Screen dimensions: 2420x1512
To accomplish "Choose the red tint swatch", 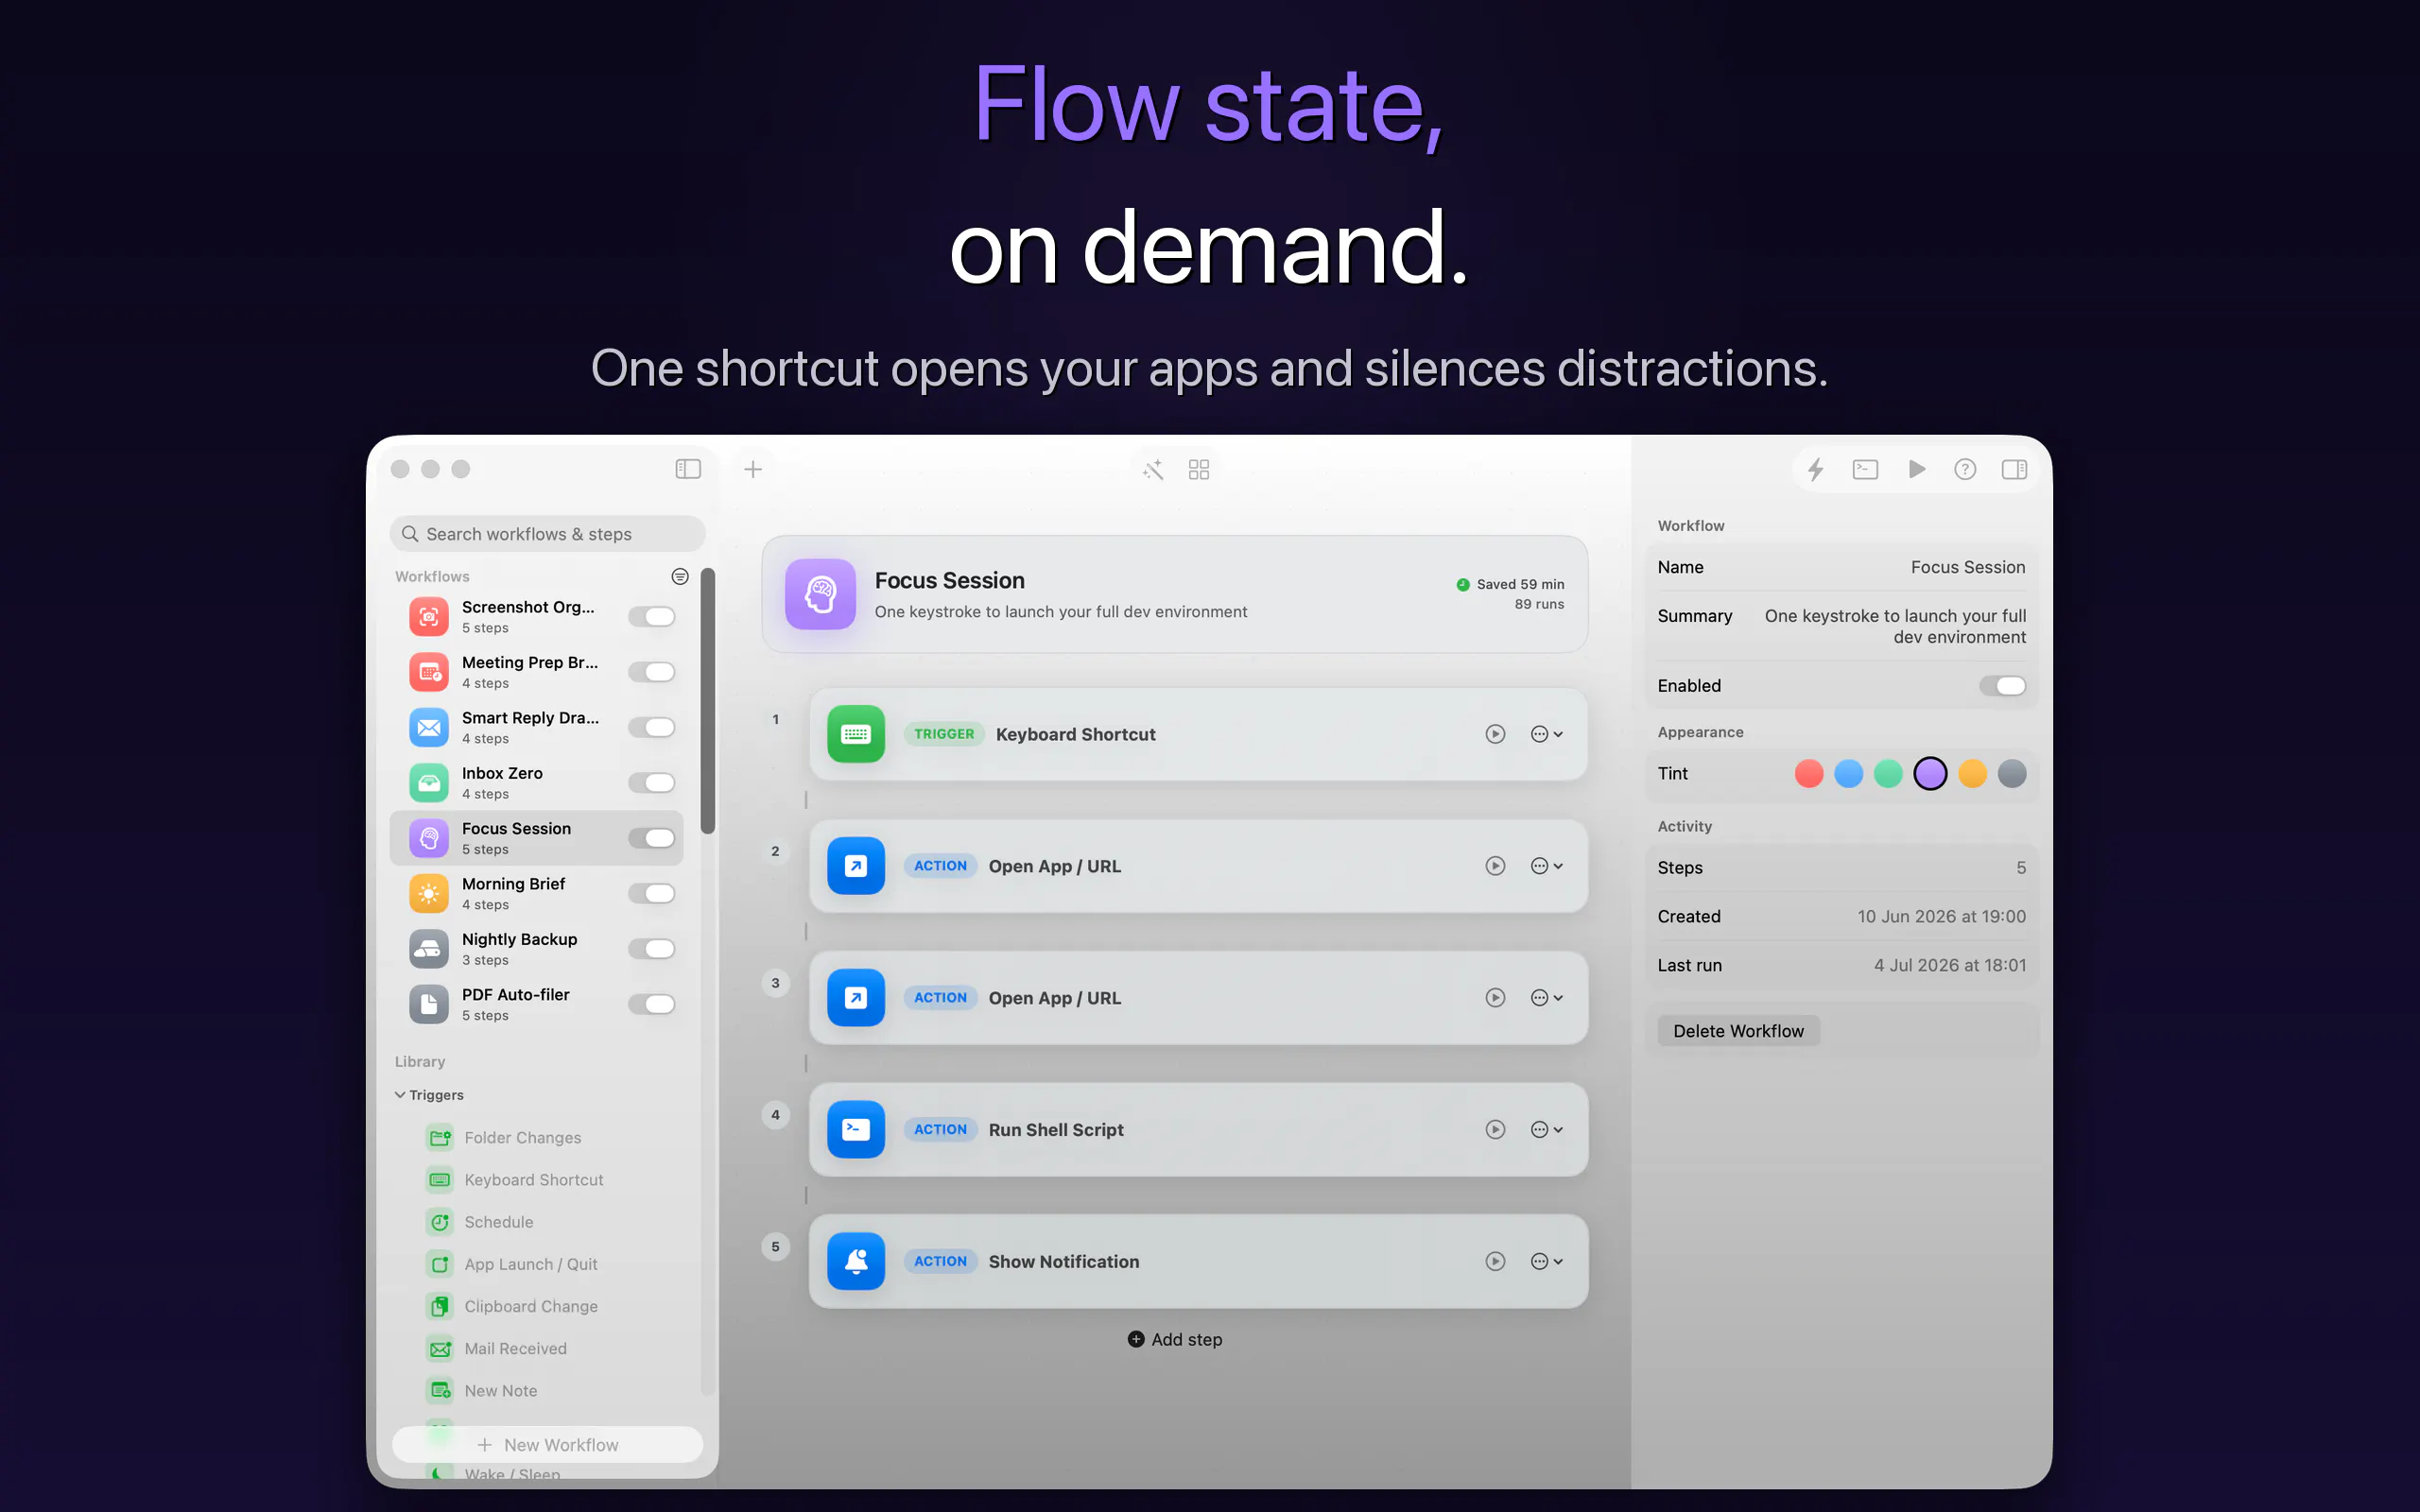I will [1809, 773].
